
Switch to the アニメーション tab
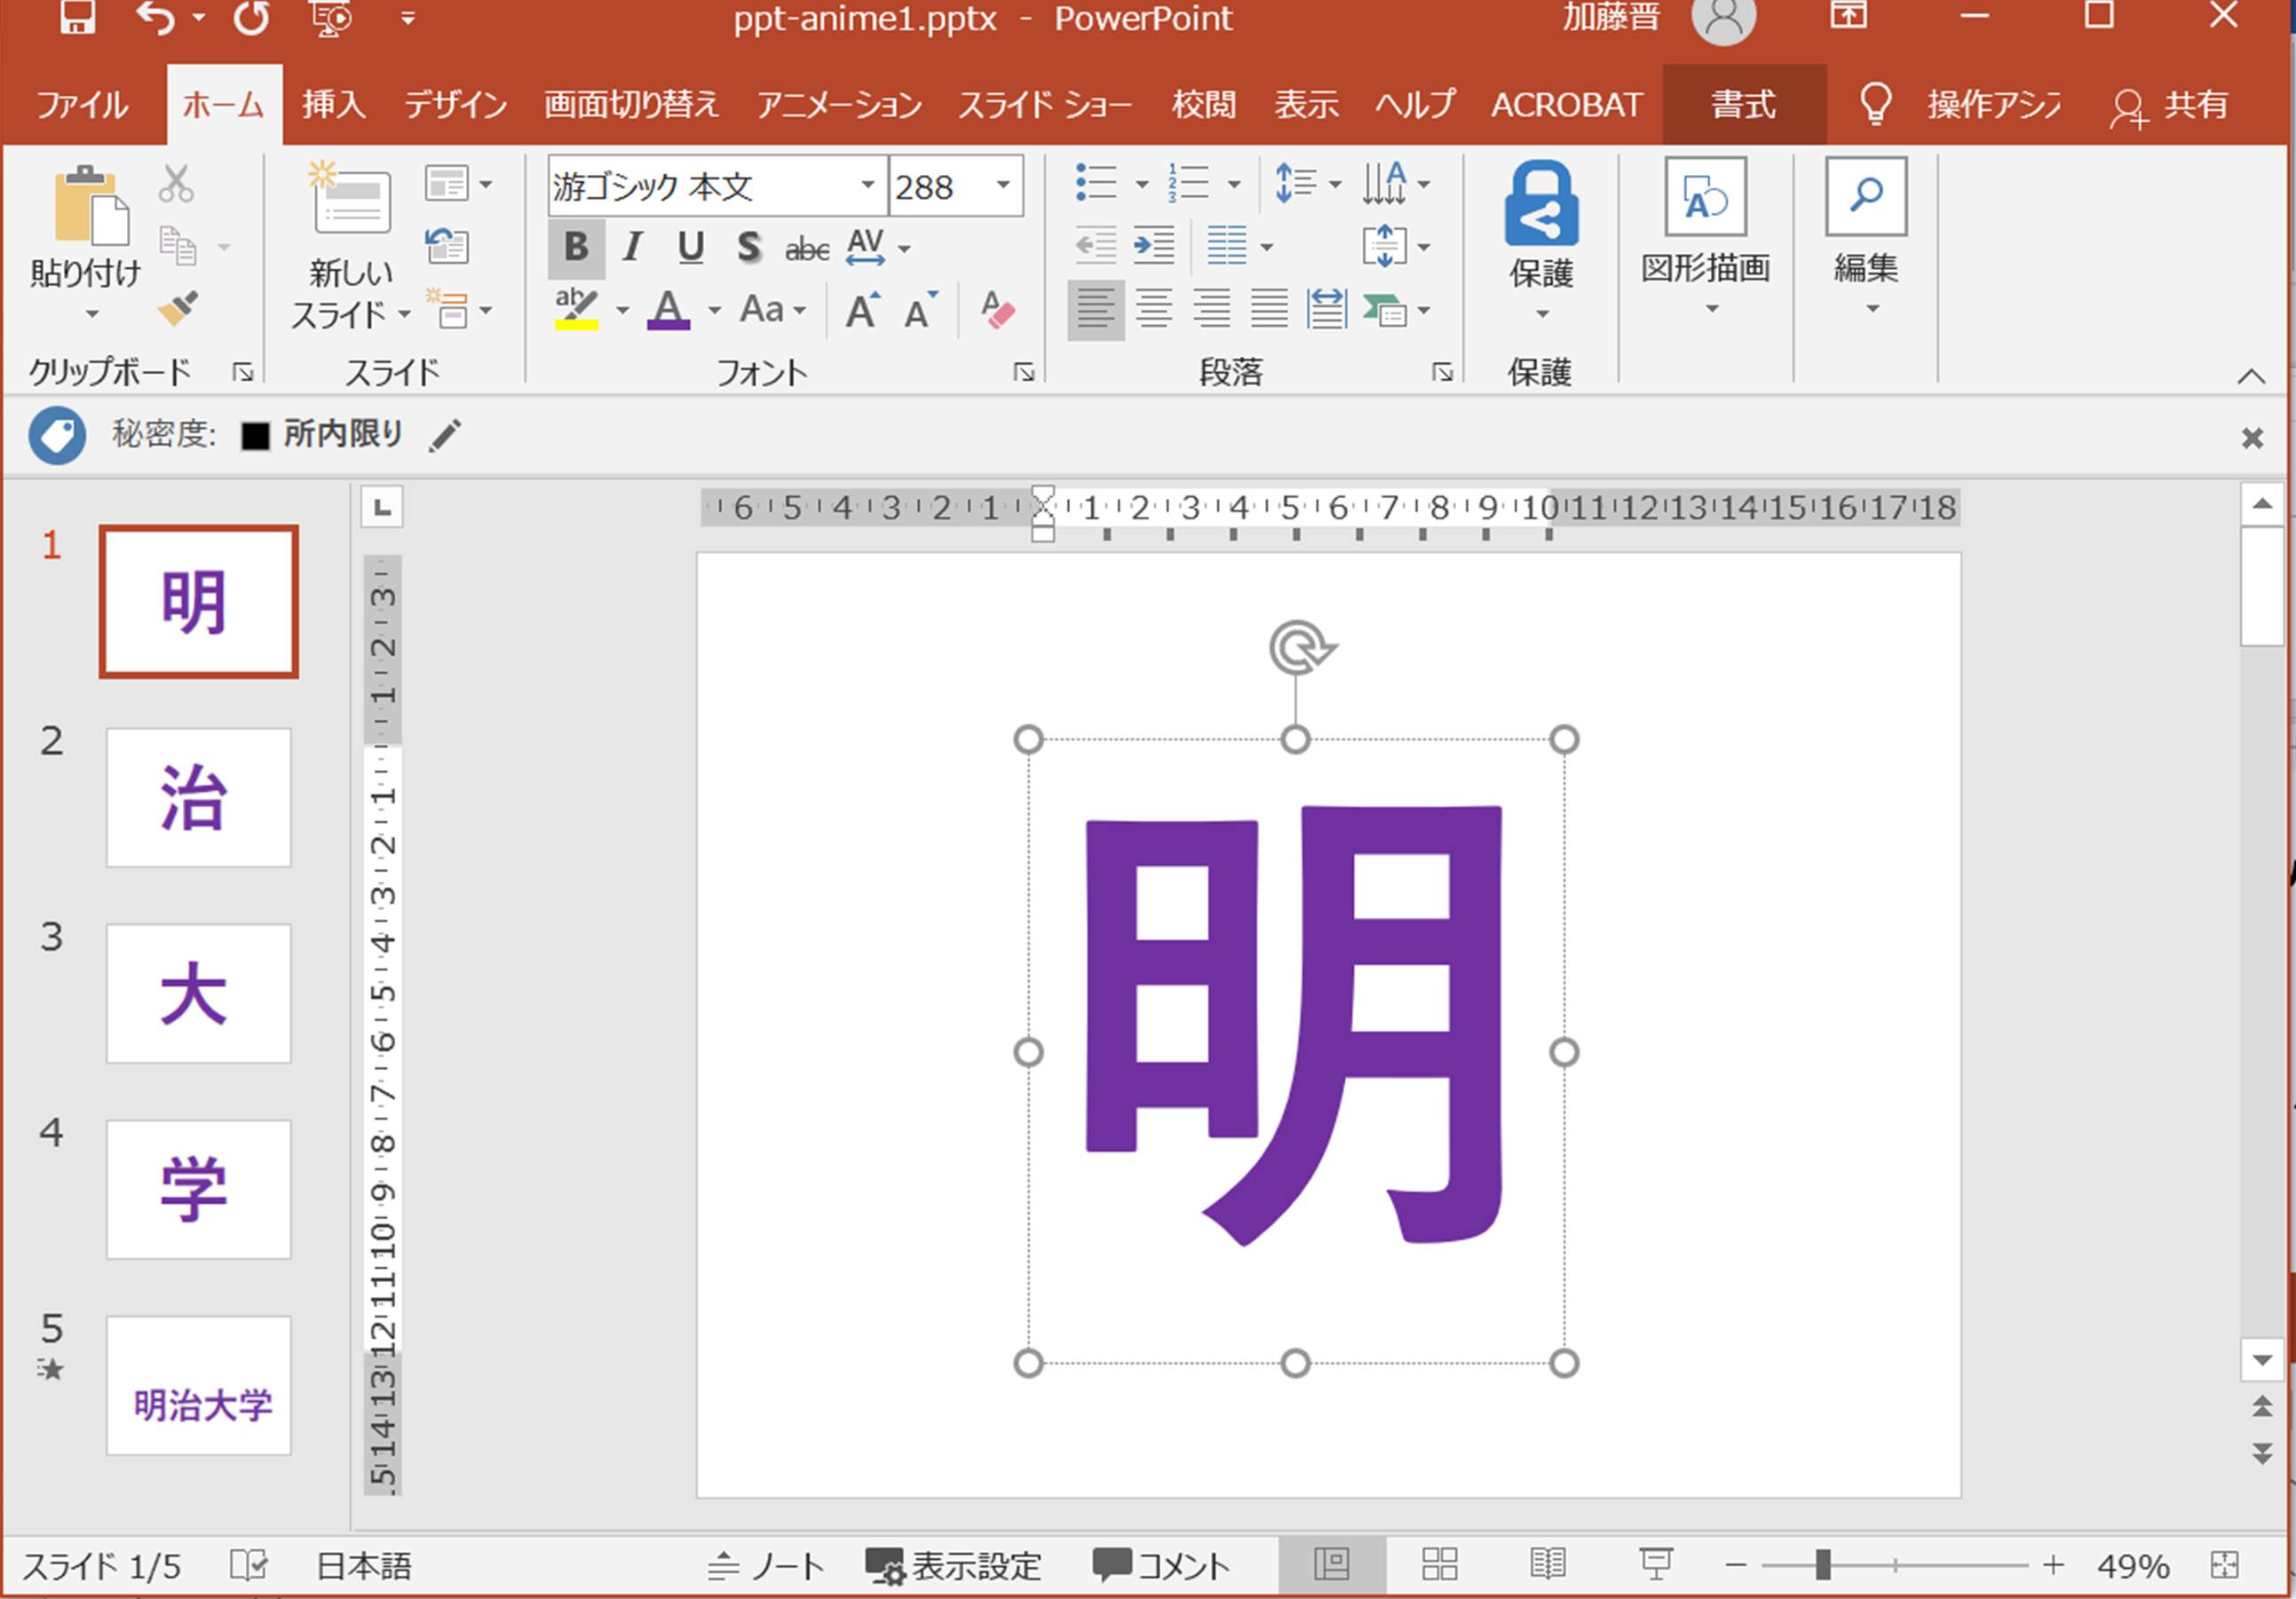[x=838, y=104]
